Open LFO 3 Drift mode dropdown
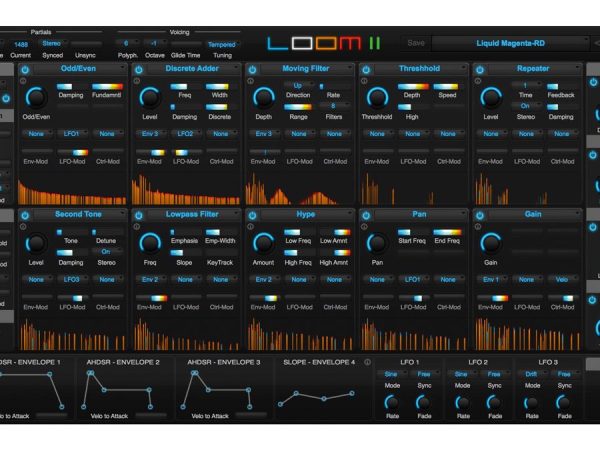This screenshot has height=450, width=600. (x=532, y=374)
